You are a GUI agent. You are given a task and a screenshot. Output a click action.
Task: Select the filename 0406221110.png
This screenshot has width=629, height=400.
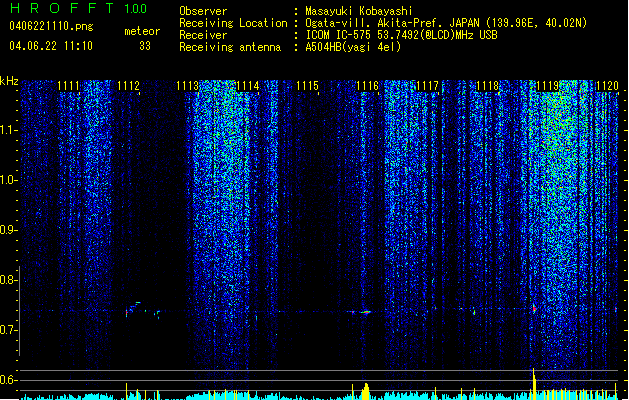coord(51,26)
